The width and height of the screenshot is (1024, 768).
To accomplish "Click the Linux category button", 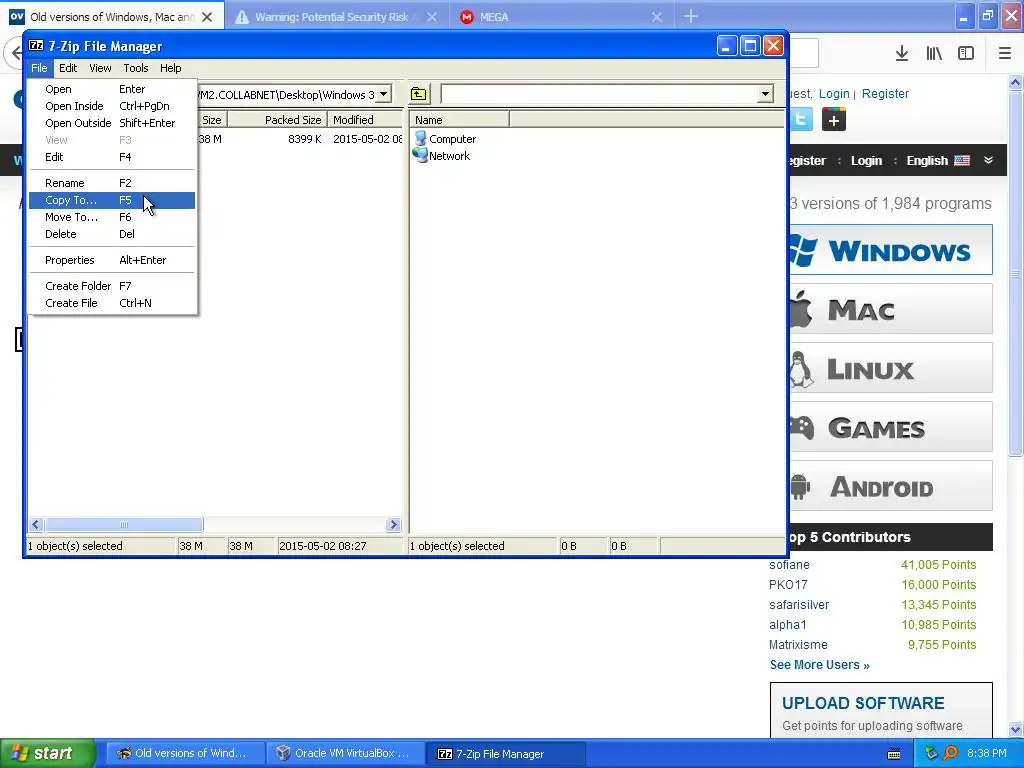I will tap(891, 368).
